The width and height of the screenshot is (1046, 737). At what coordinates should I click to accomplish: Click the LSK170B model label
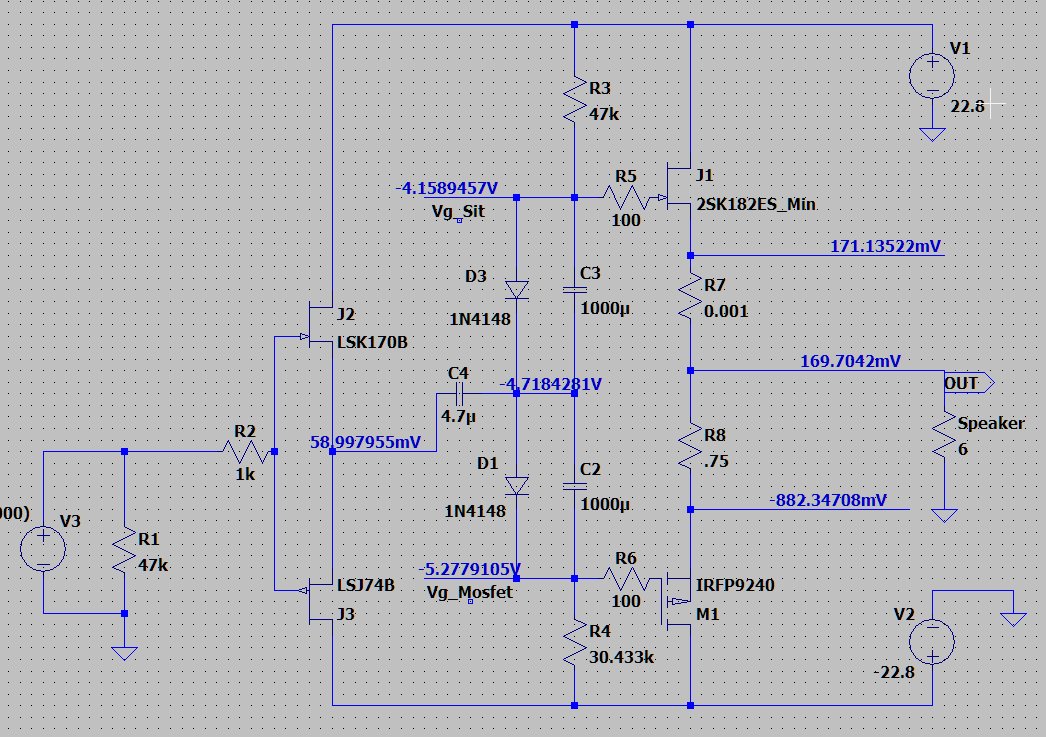pyautogui.click(x=372, y=342)
